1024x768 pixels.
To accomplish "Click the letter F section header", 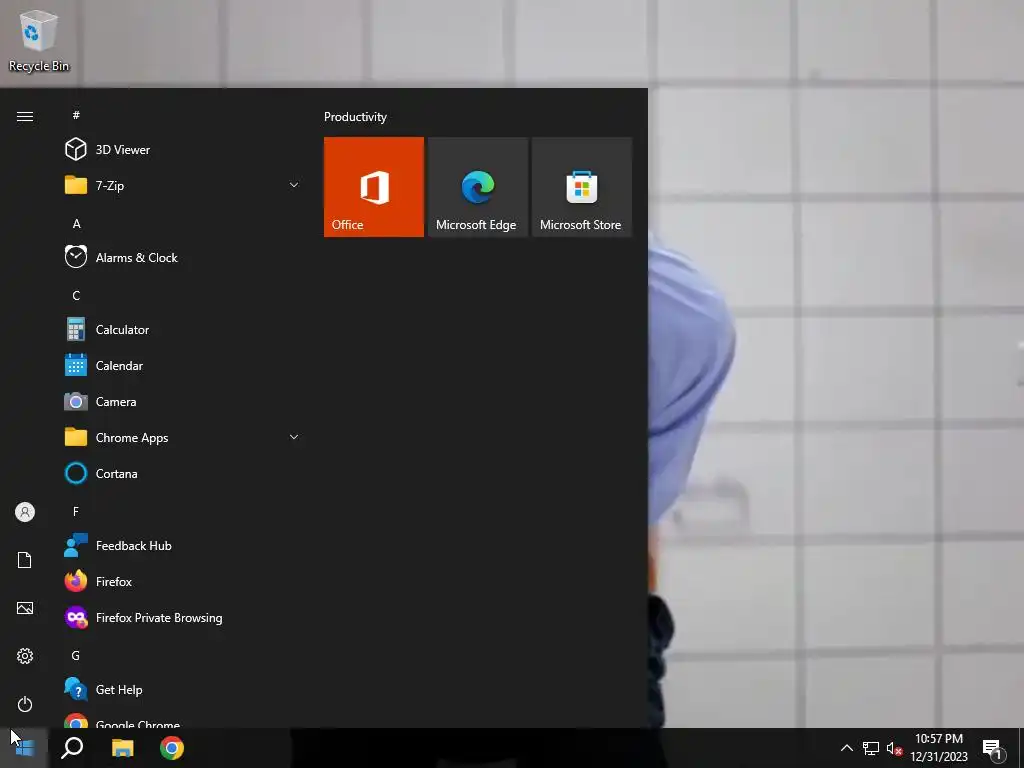I will [76, 511].
